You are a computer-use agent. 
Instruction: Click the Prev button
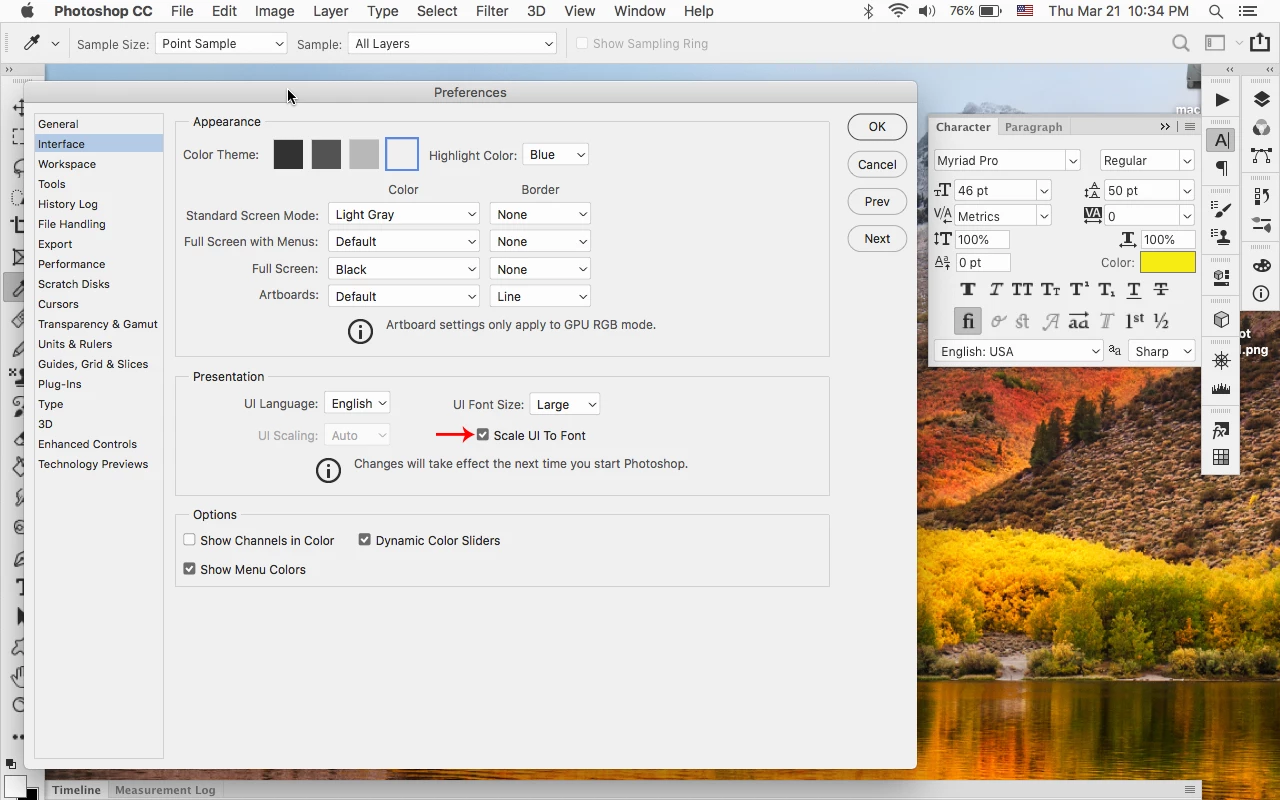[877, 201]
